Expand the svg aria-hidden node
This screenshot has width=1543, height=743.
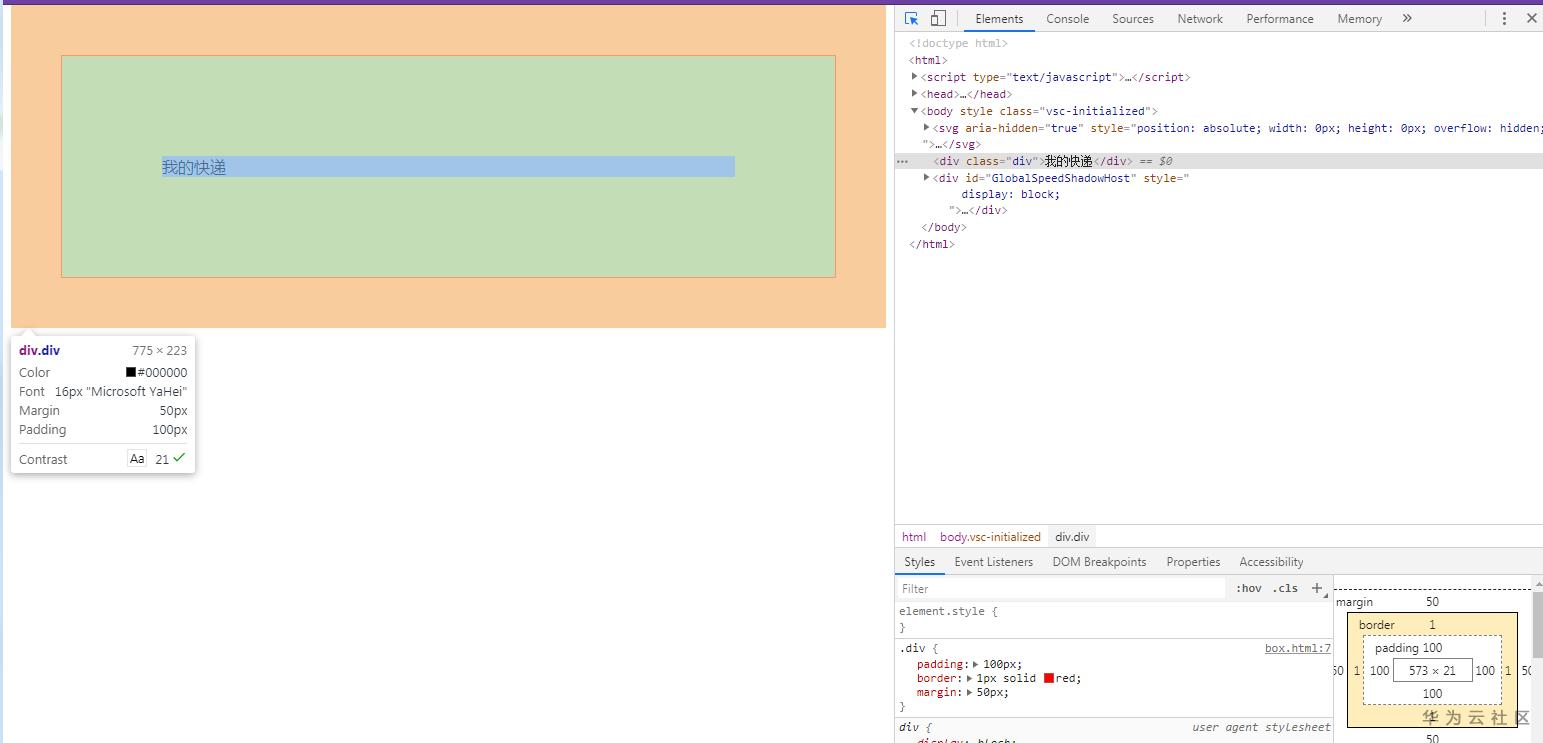[x=926, y=127]
